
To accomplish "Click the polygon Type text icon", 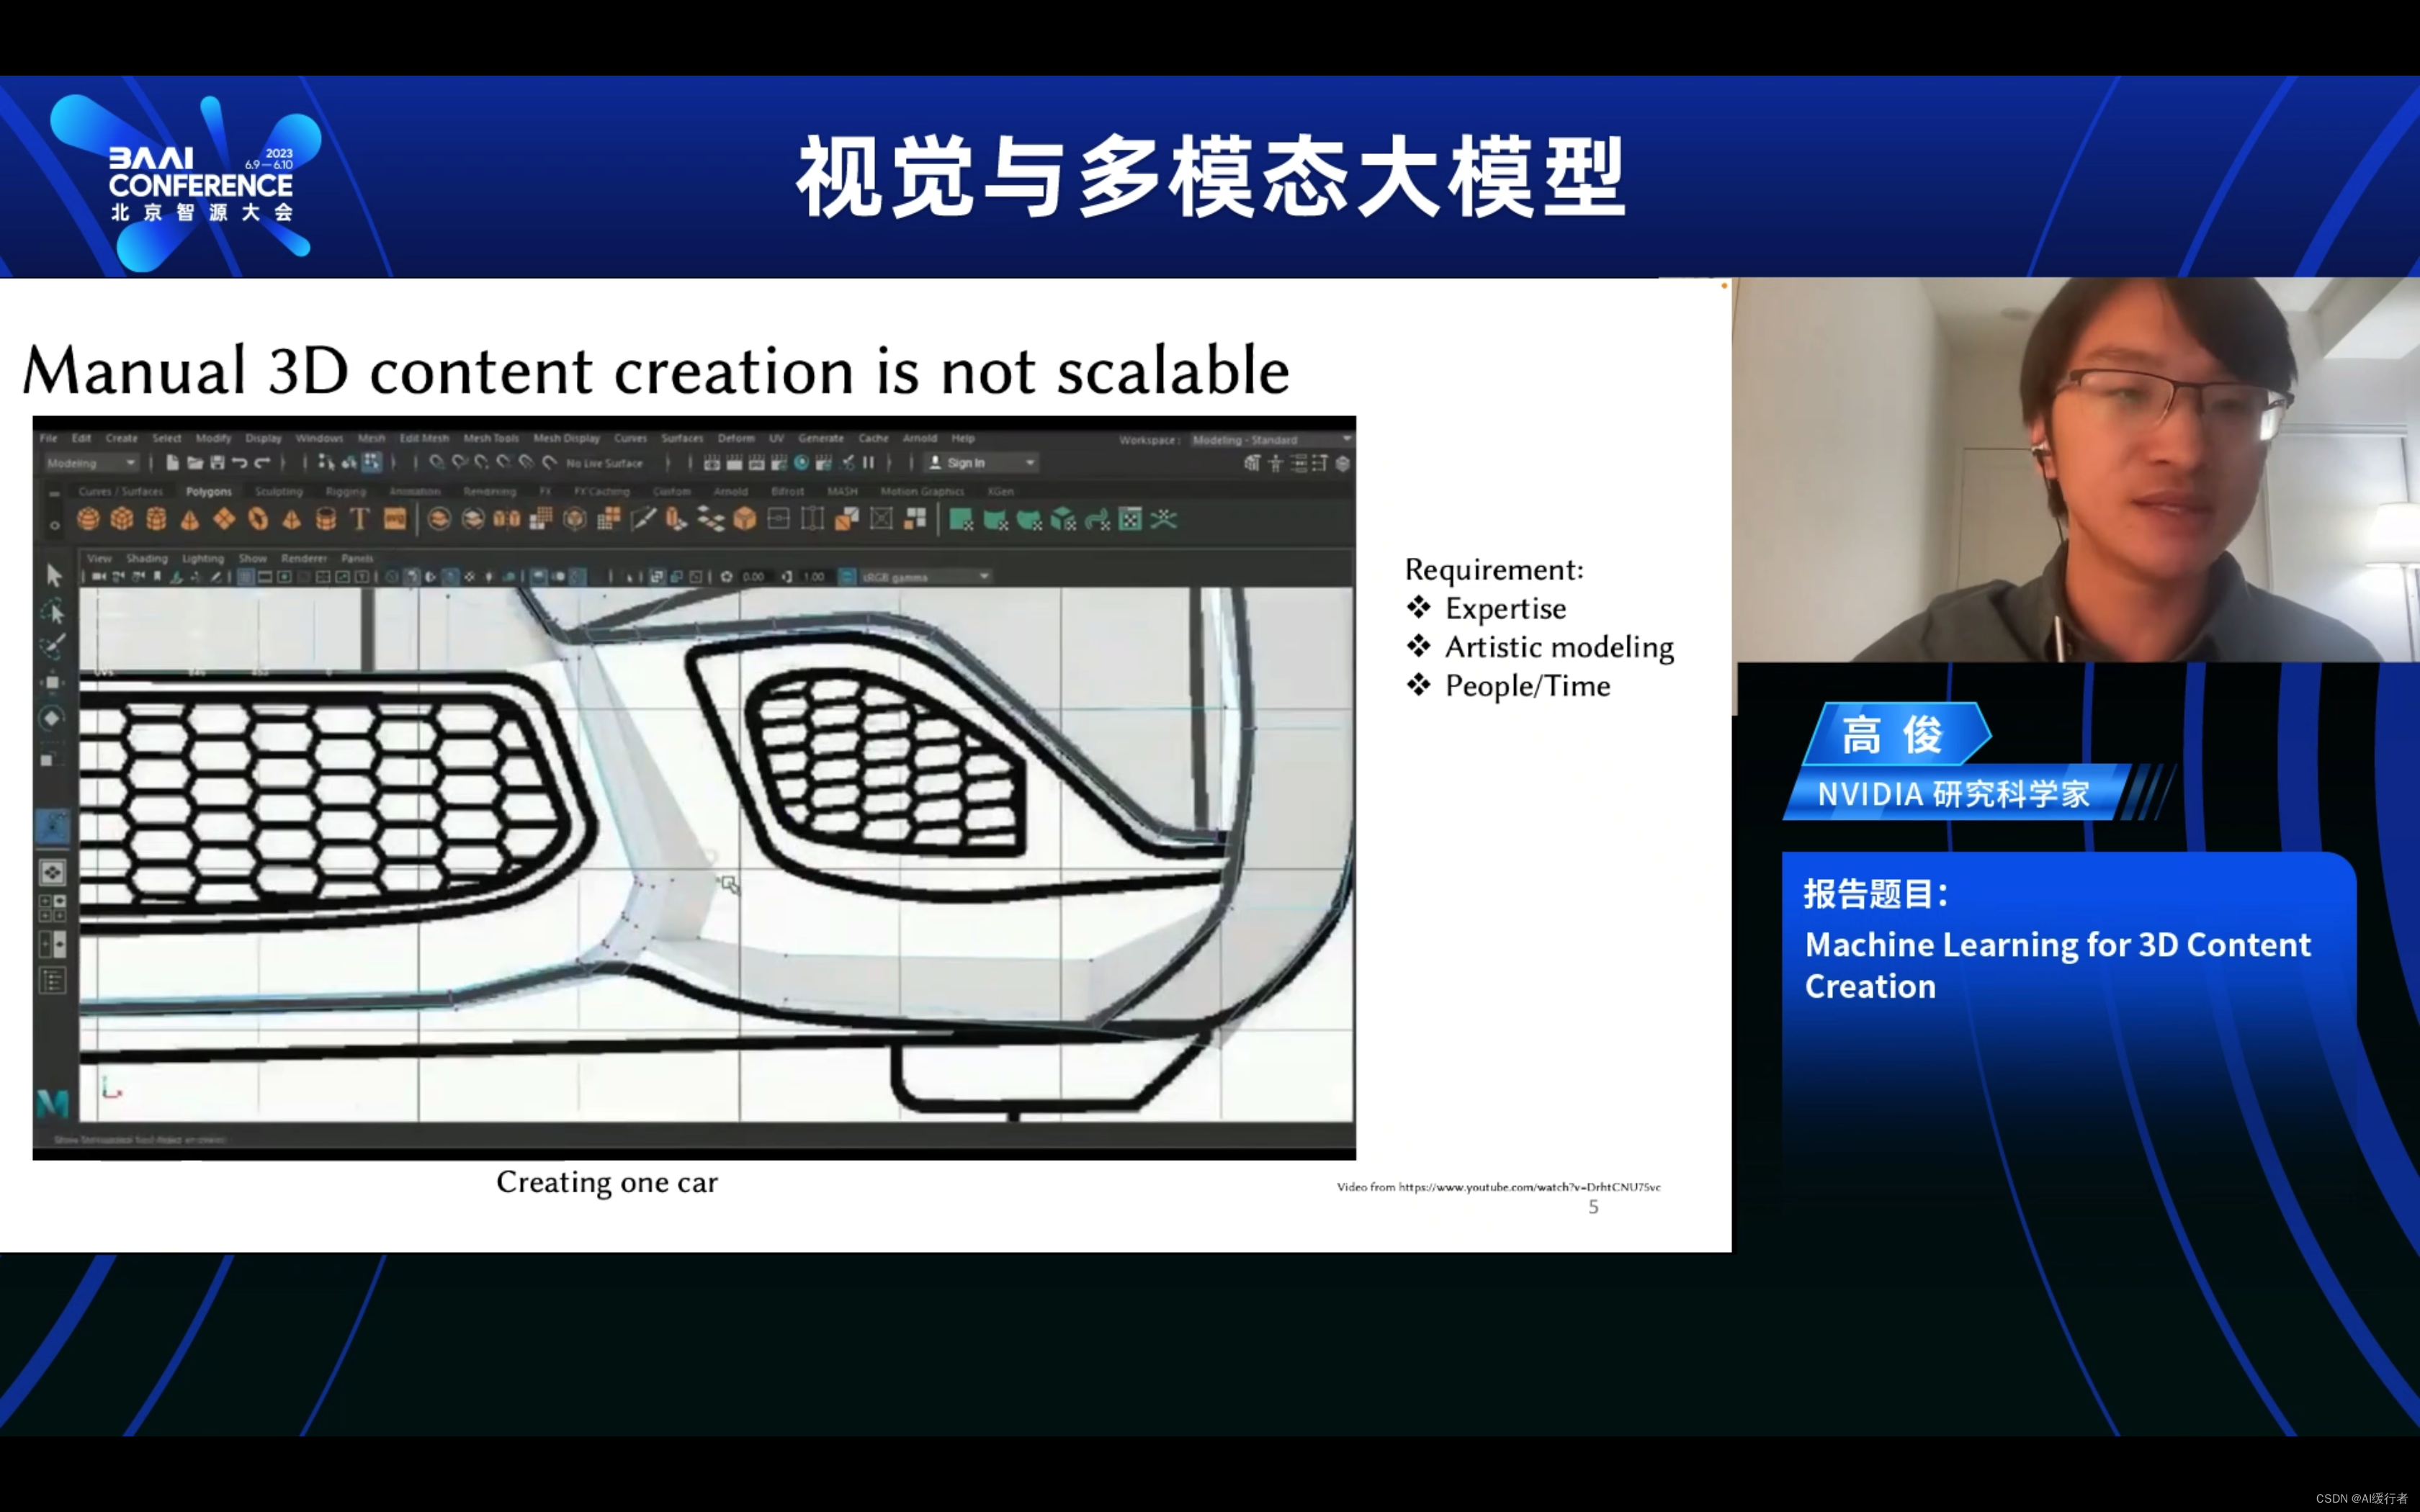I will pos(360,519).
